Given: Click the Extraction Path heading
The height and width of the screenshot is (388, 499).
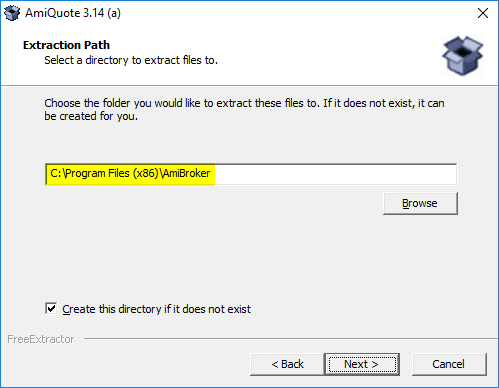Looking at the screenshot, I should coord(66,45).
